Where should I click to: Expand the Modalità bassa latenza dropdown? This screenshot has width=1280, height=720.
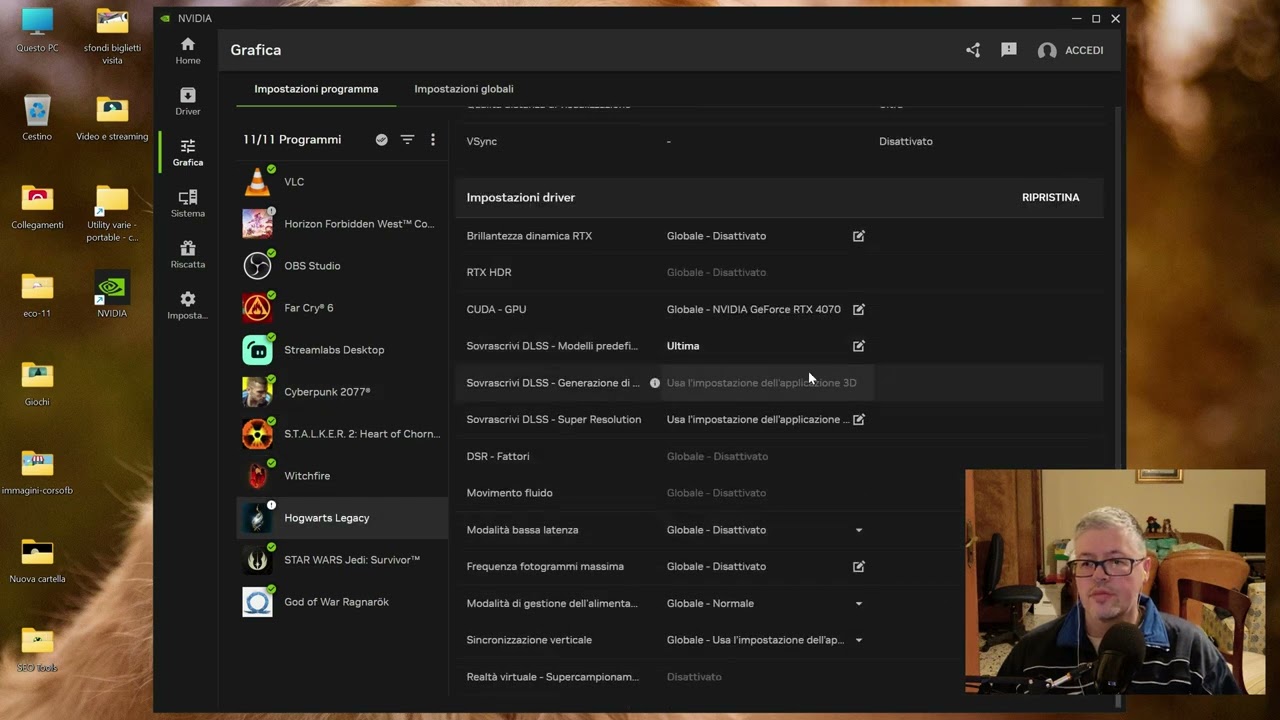(x=858, y=530)
